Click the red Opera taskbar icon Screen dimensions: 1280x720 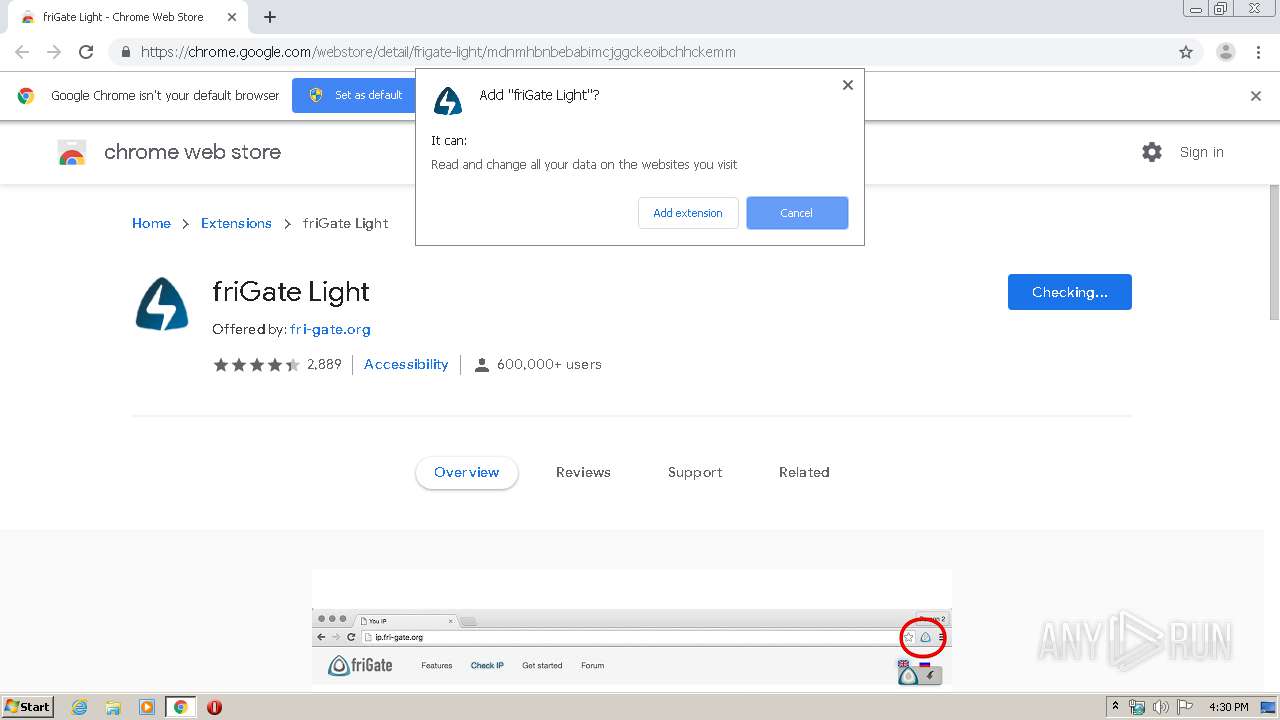coord(214,707)
